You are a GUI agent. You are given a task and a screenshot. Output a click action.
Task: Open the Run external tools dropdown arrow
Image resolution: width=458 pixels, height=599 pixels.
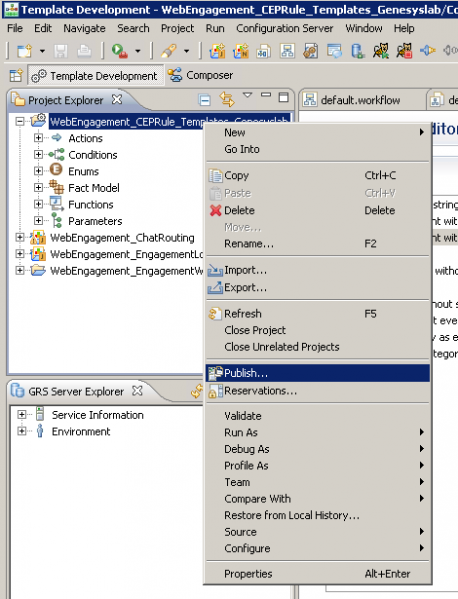tap(138, 51)
